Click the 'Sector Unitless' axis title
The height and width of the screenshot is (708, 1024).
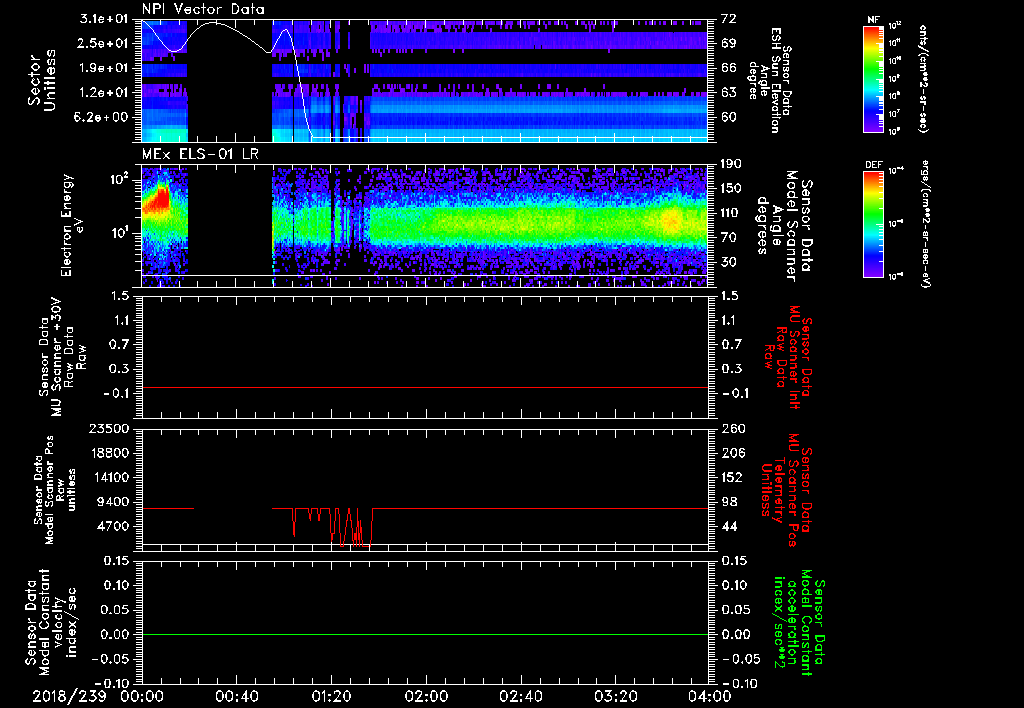click(x=42, y=80)
